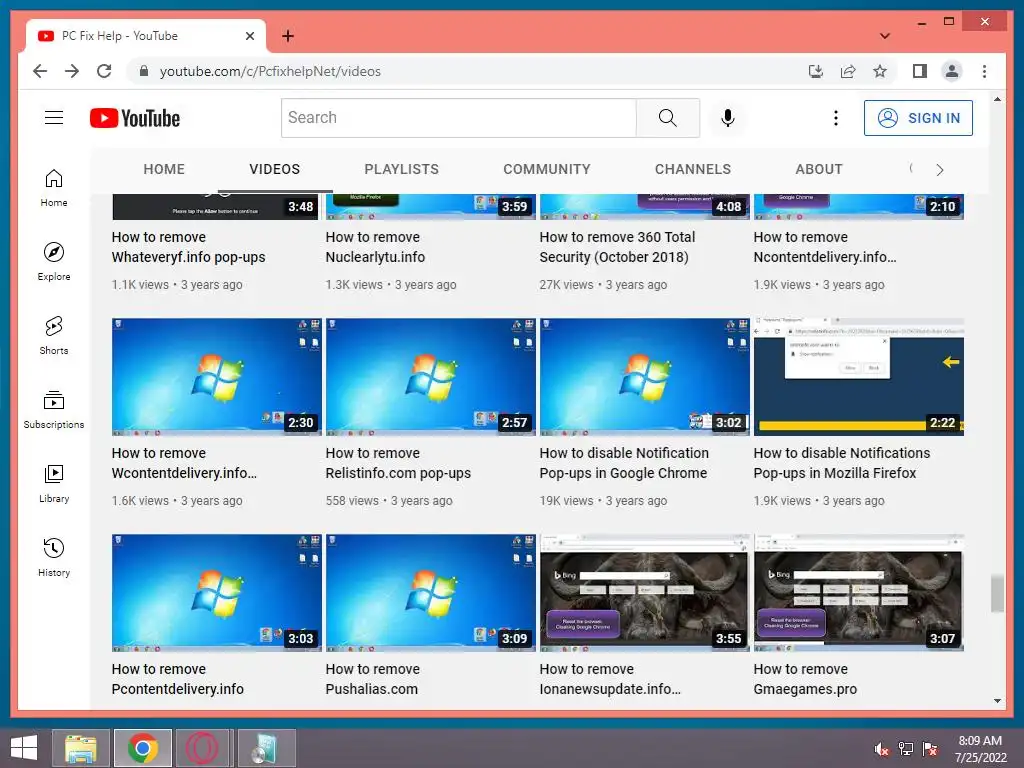Open Chrome profile avatar
Screen dimensions: 1024x768
(952, 71)
